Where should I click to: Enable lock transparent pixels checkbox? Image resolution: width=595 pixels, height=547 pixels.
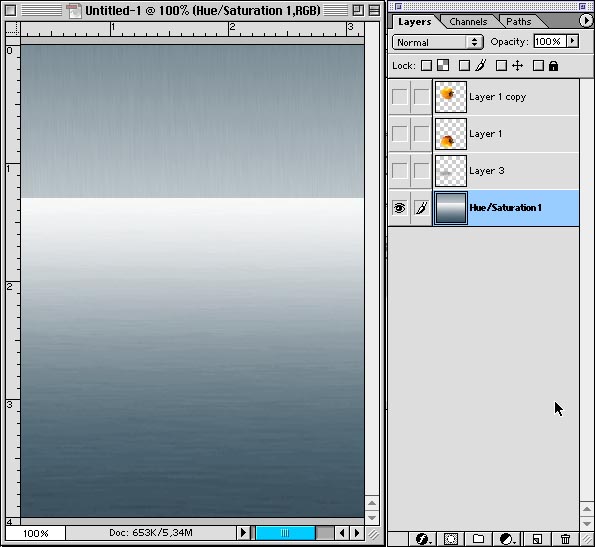(427, 66)
